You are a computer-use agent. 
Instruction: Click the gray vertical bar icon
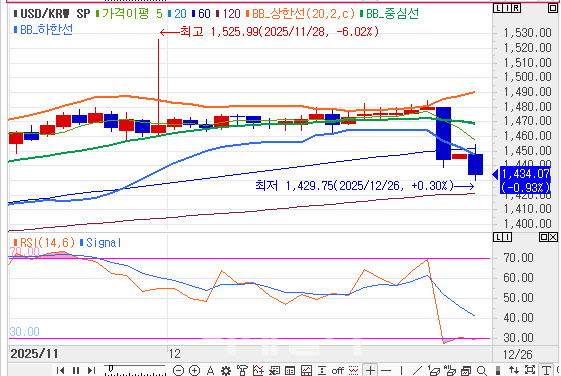click(x=498, y=371)
